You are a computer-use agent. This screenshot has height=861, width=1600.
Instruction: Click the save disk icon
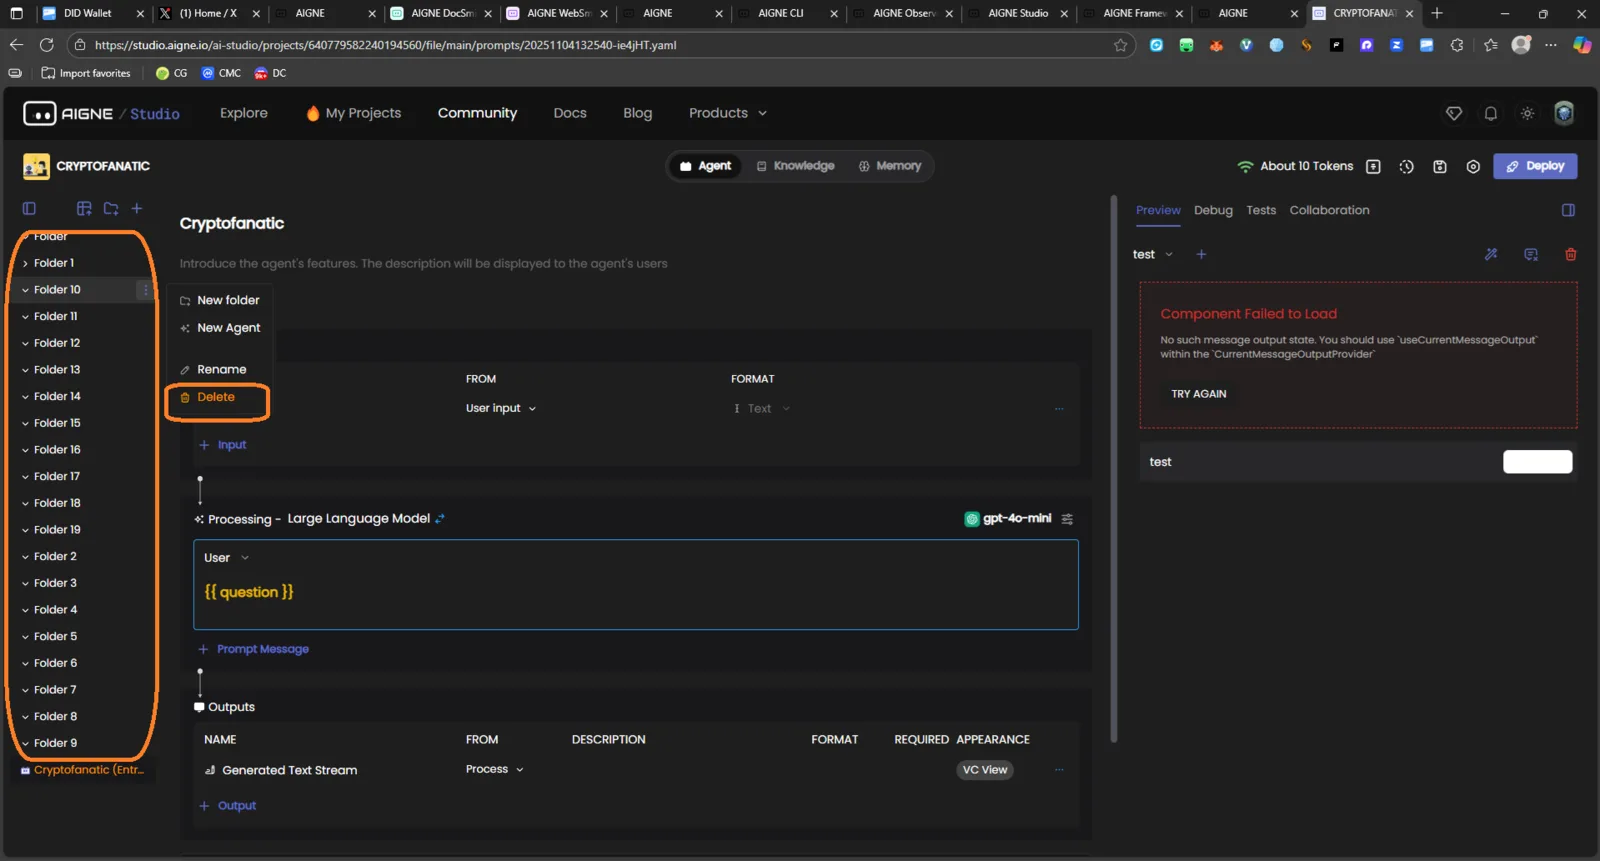1440,167
